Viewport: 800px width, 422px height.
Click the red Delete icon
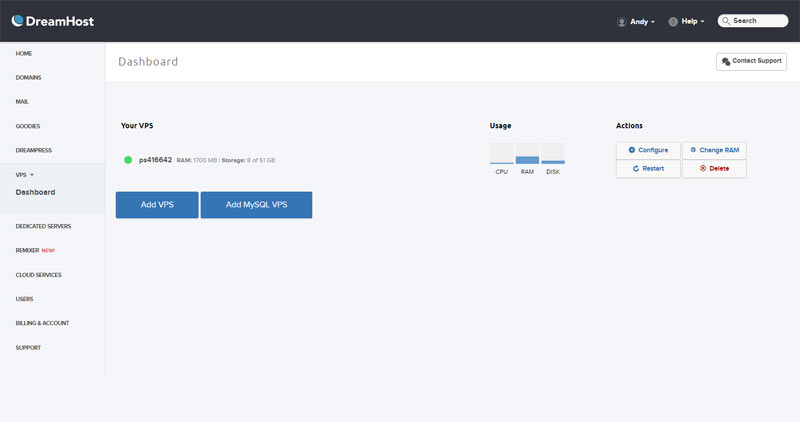(x=703, y=168)
